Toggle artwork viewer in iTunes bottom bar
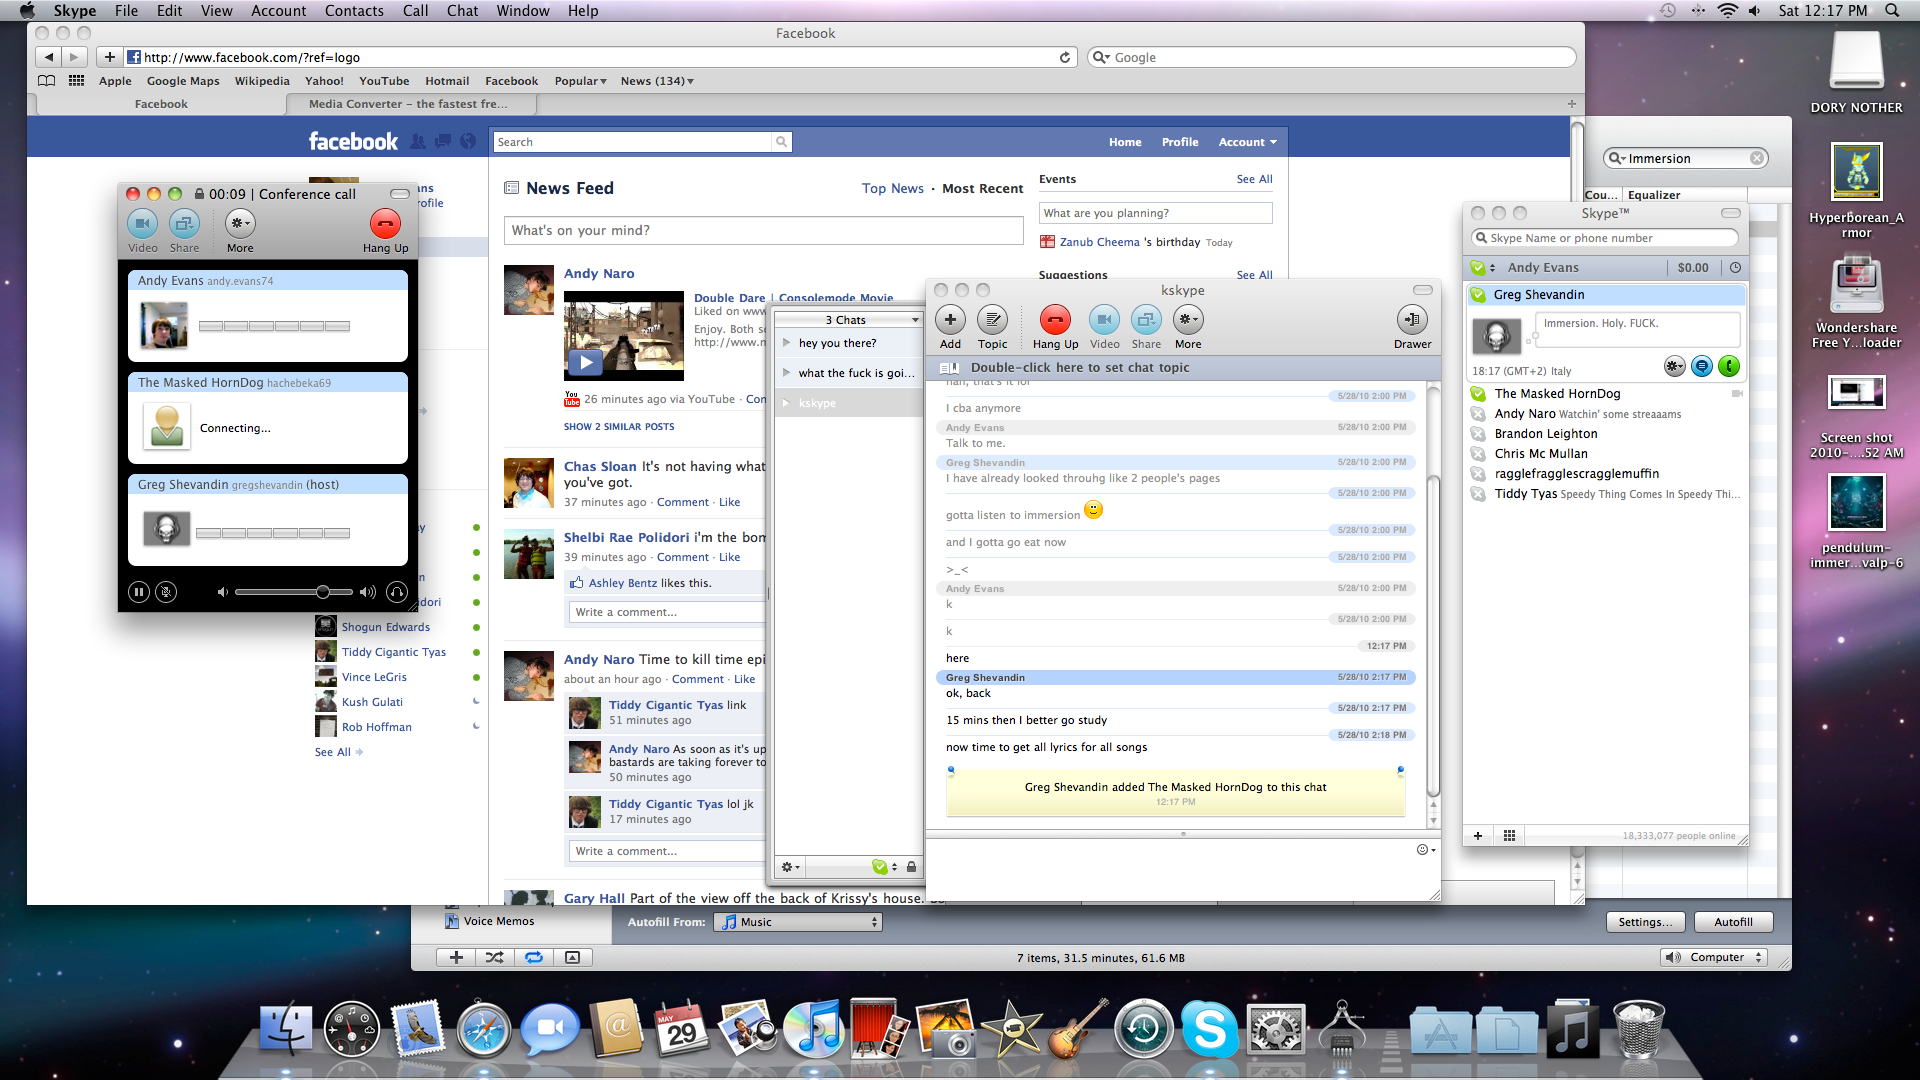 (573, 958)
